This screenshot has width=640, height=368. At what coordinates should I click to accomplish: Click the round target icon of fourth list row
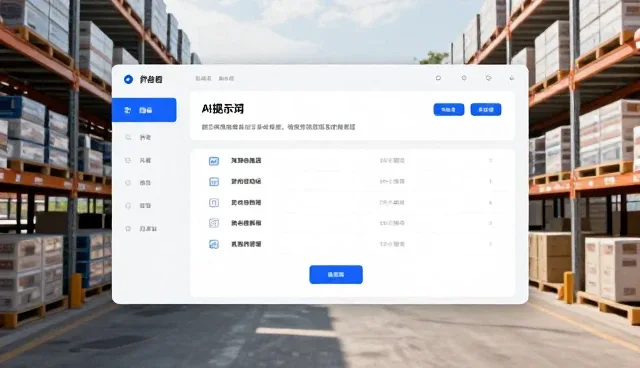coord(214,223)
